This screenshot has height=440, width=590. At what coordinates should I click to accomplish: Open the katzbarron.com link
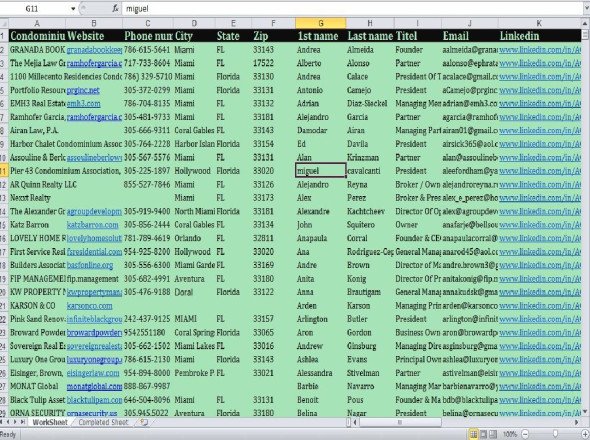click(x=92, y=225)
